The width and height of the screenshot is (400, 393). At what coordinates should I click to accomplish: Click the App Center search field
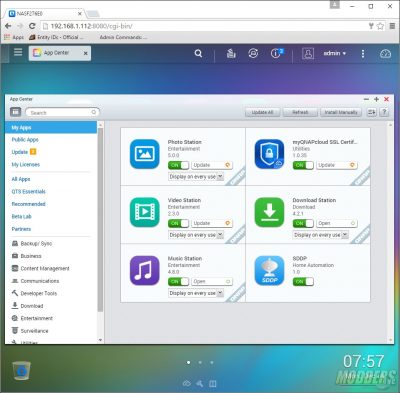pos(62,112)
